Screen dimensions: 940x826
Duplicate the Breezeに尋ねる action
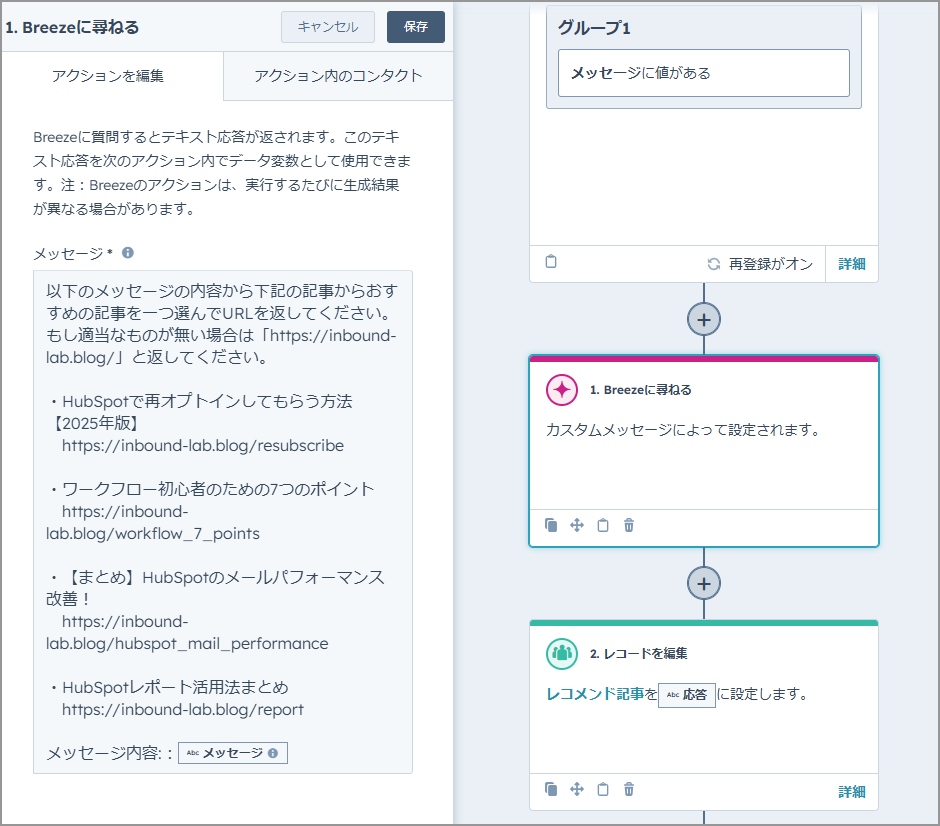(x=551, y=526)
